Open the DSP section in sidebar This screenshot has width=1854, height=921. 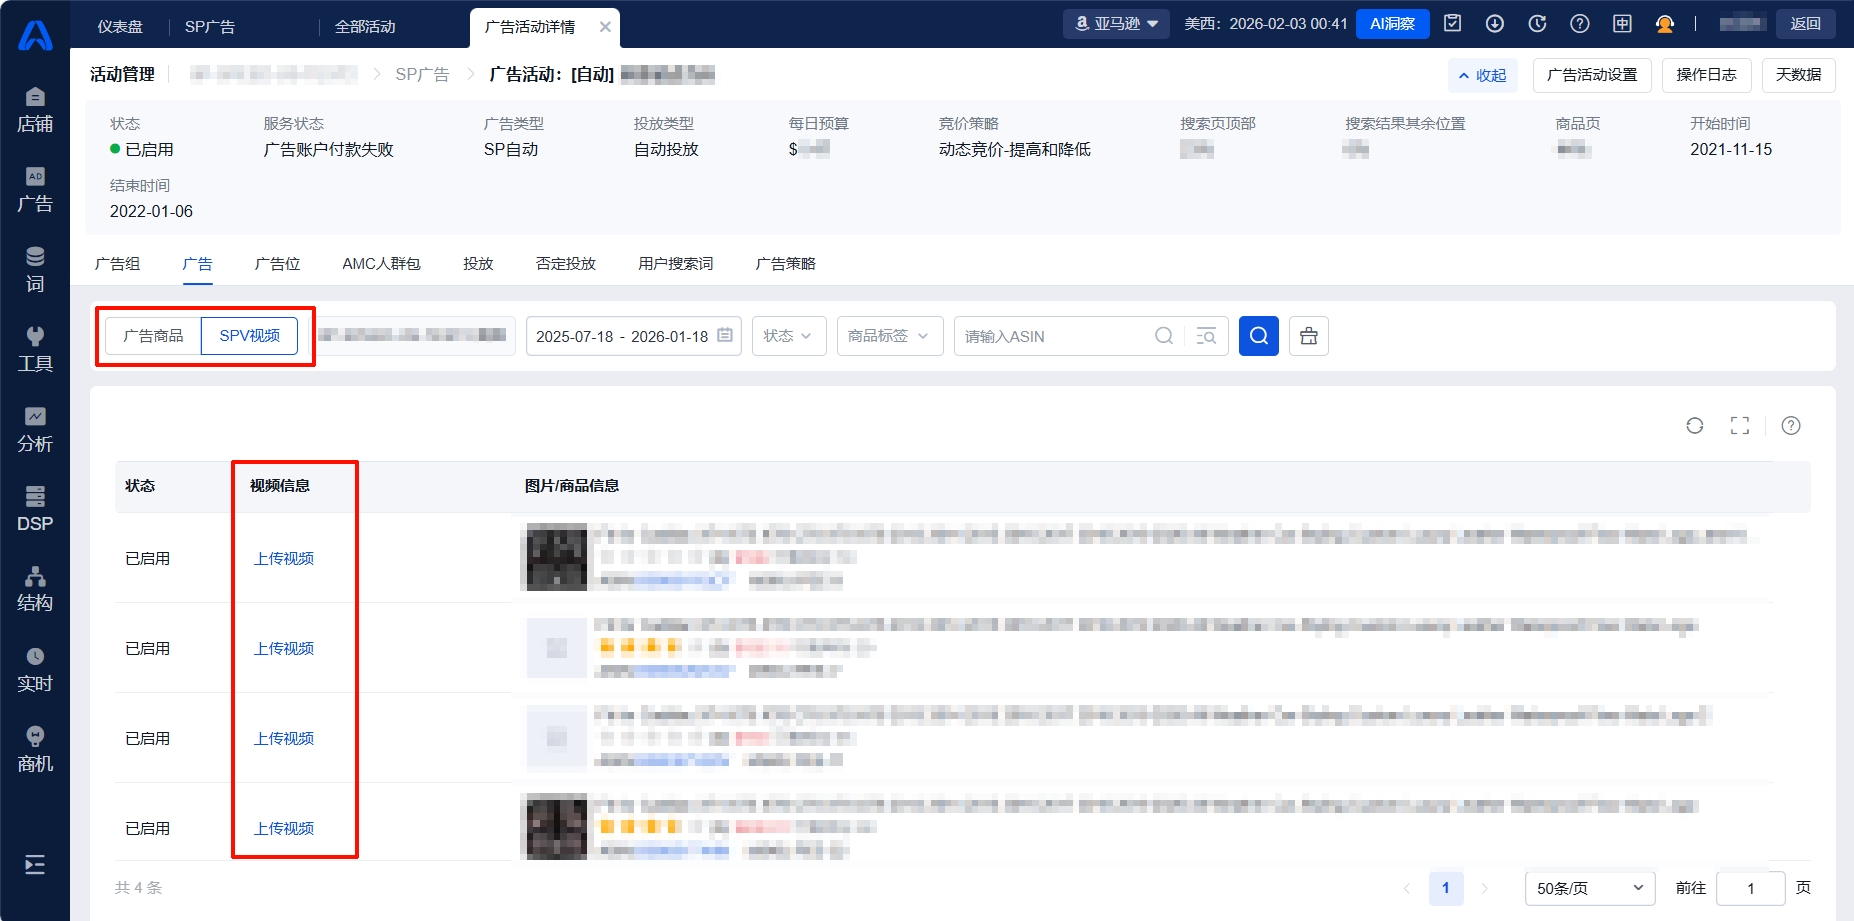coord(35,508)
